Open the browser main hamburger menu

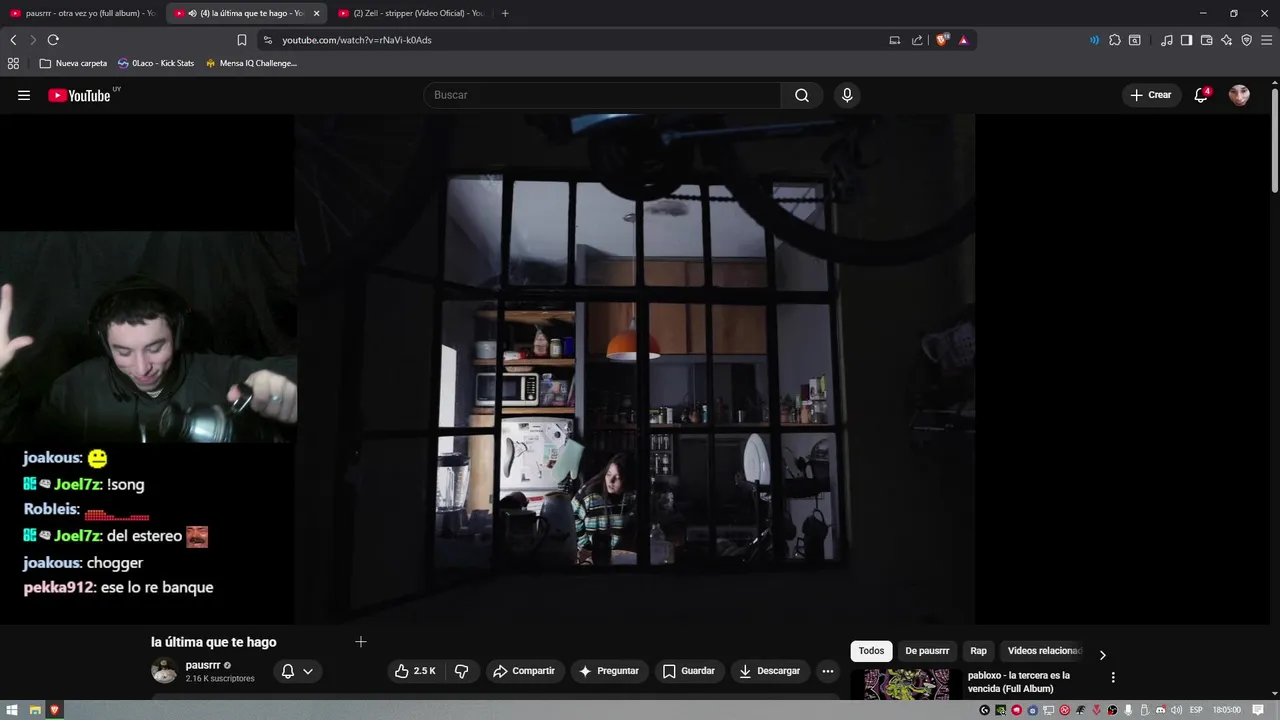[1267, 40]
